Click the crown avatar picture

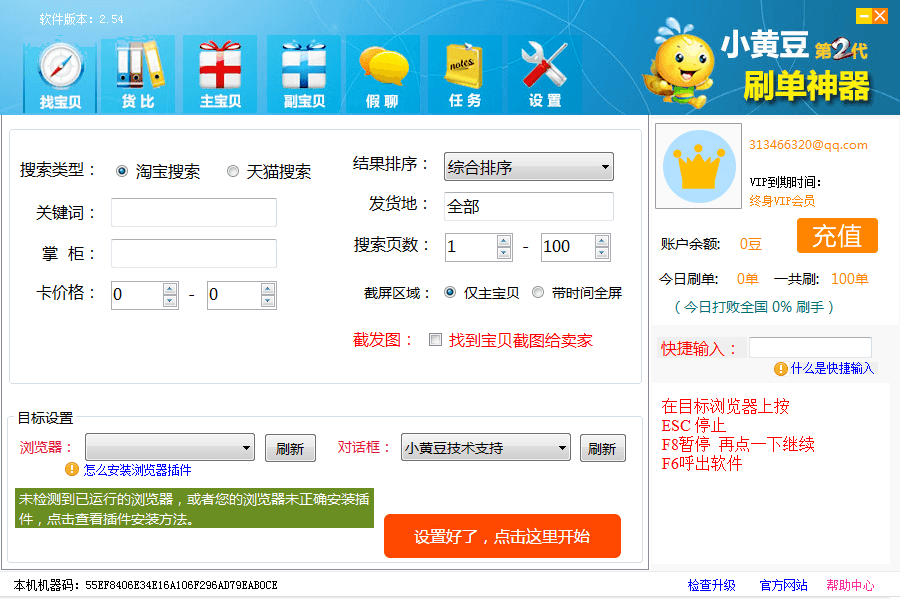(699, 166)
